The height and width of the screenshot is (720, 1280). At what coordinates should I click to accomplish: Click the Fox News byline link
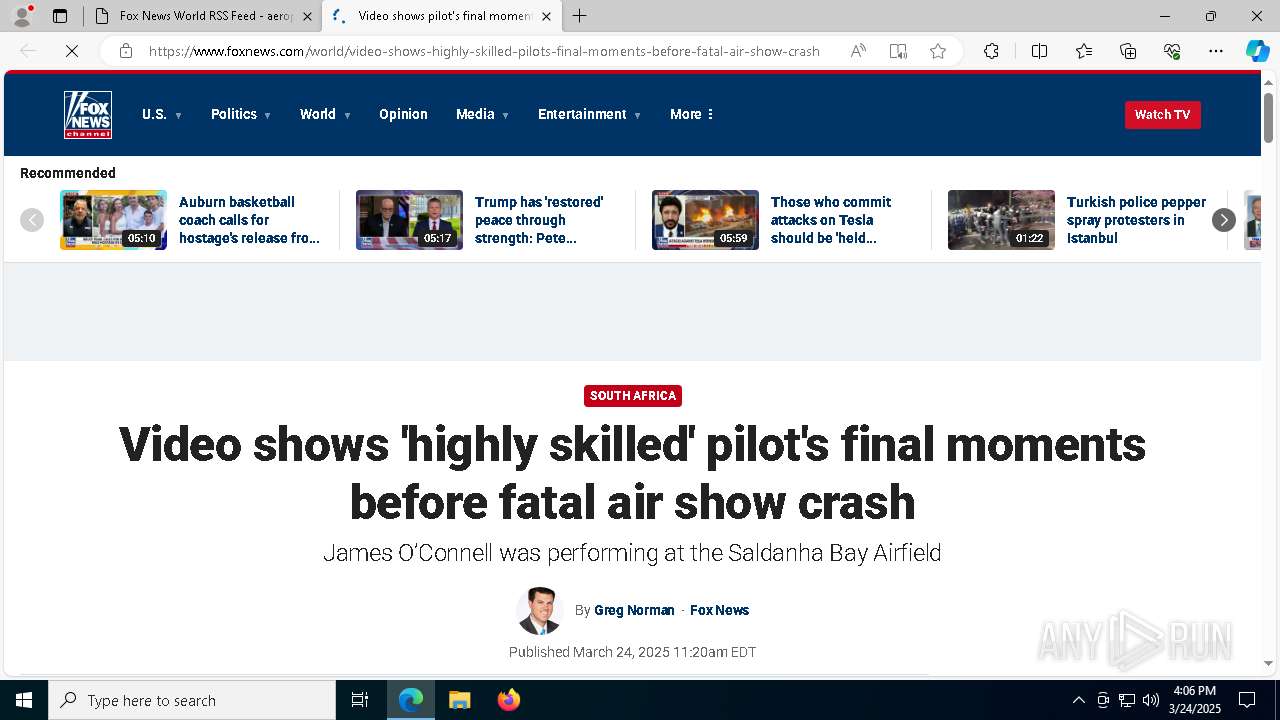click(719, 610)
